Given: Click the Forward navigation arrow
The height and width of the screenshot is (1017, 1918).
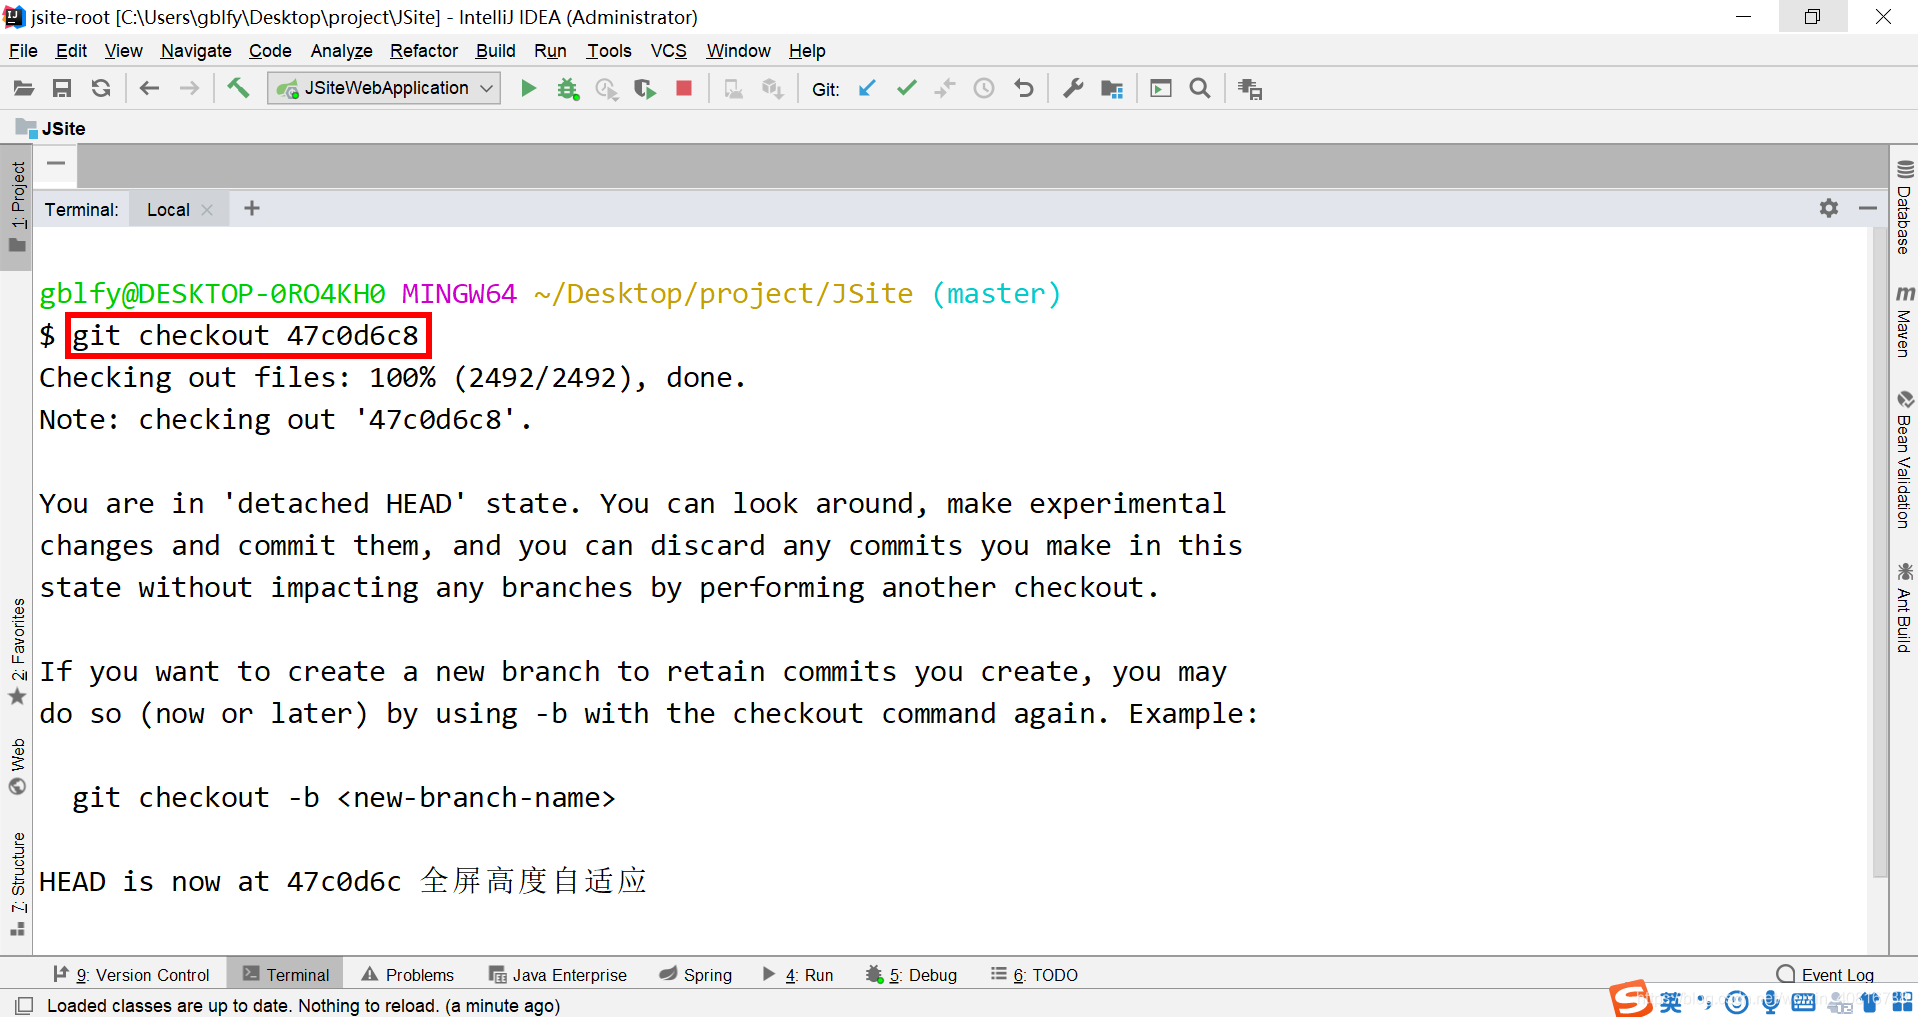Looking at the screenshot, I should point(189,89).
